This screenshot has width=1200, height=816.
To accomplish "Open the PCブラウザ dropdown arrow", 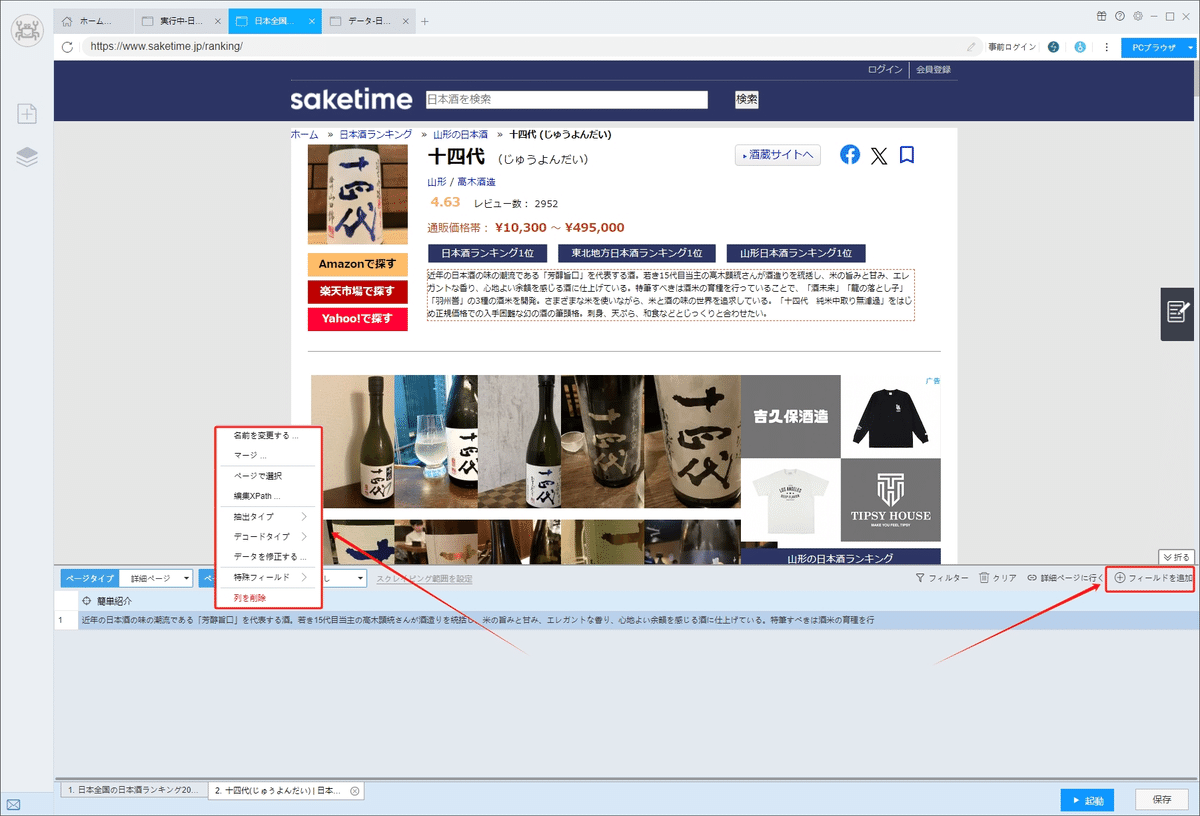I will (x=1190, y=46).
